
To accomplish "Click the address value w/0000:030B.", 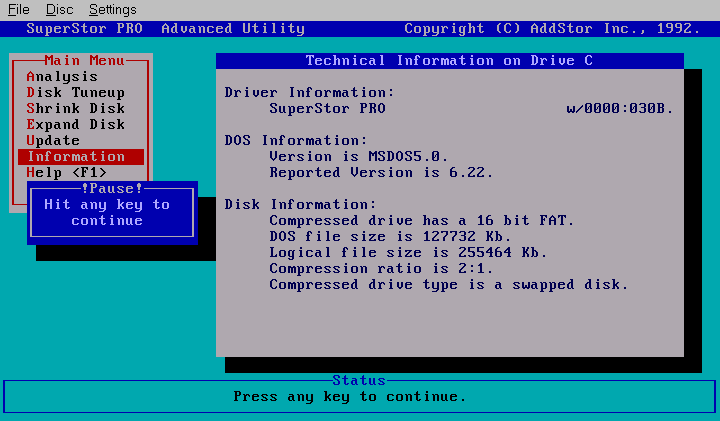I will pos(620,109).
